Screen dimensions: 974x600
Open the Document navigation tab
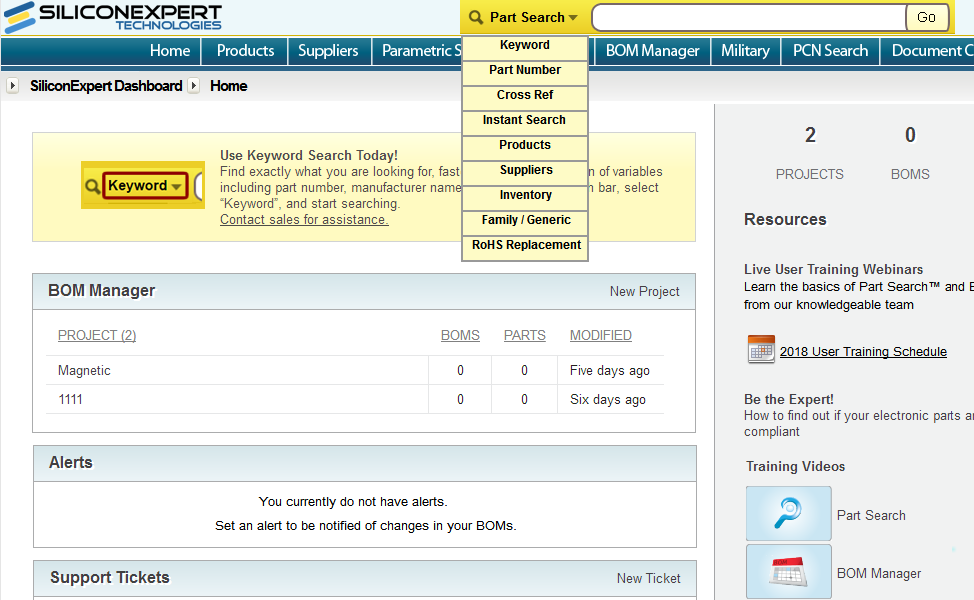pos(932,51)
